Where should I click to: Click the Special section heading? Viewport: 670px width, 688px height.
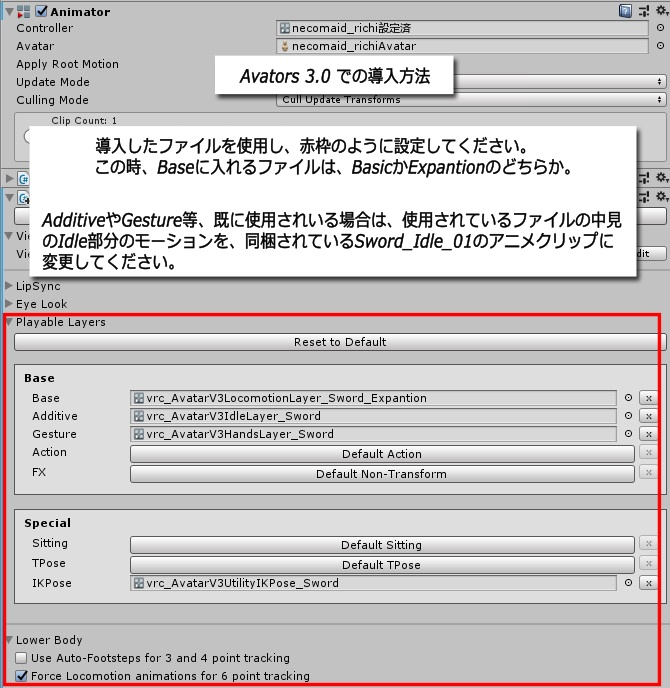pos(47,523)
